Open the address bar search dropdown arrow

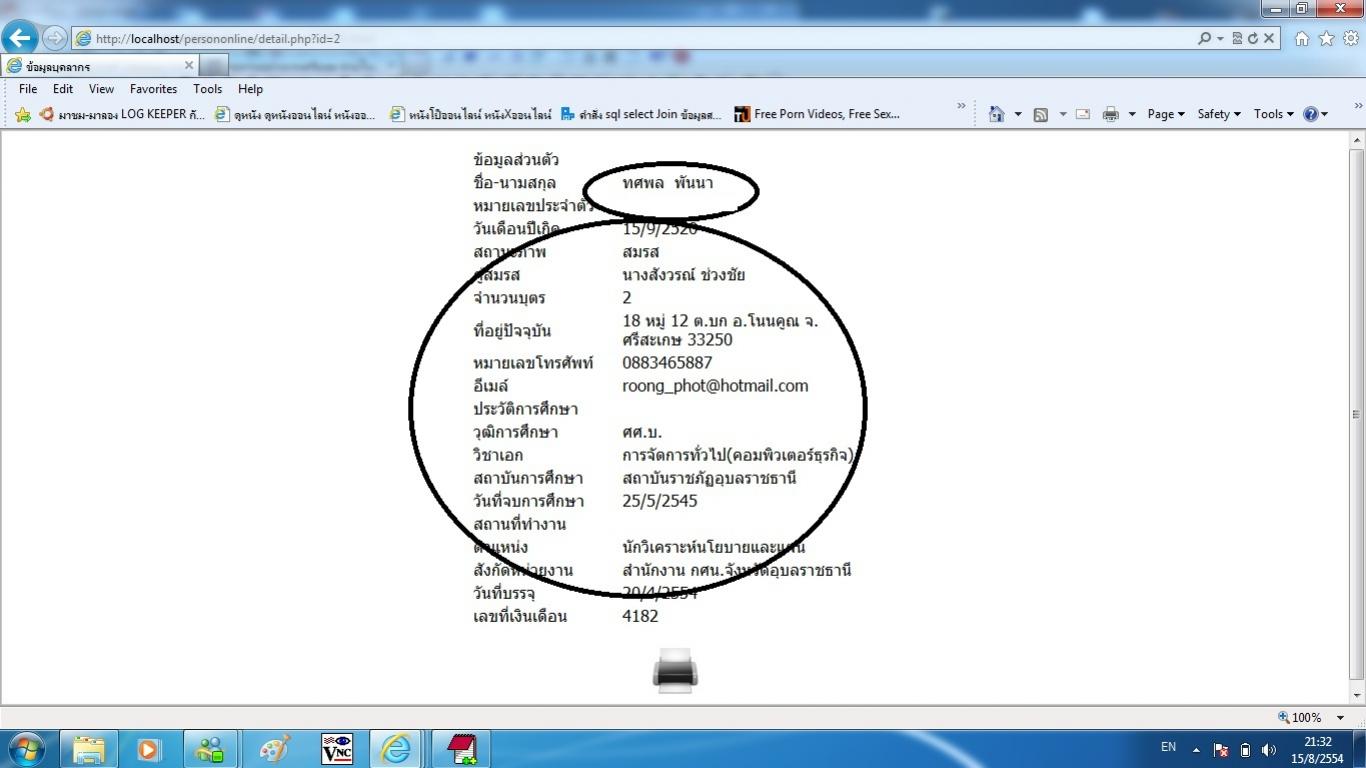tap(1220, 38)
